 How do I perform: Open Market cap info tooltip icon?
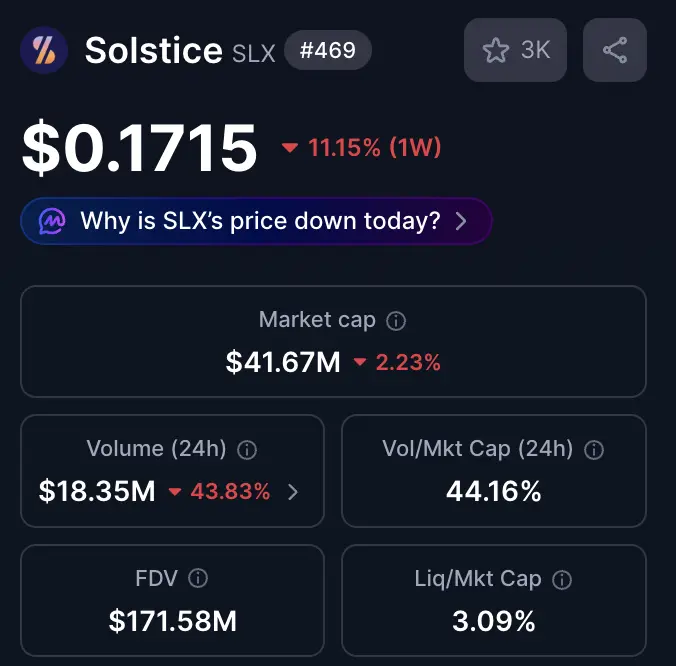tap(396, 321)
